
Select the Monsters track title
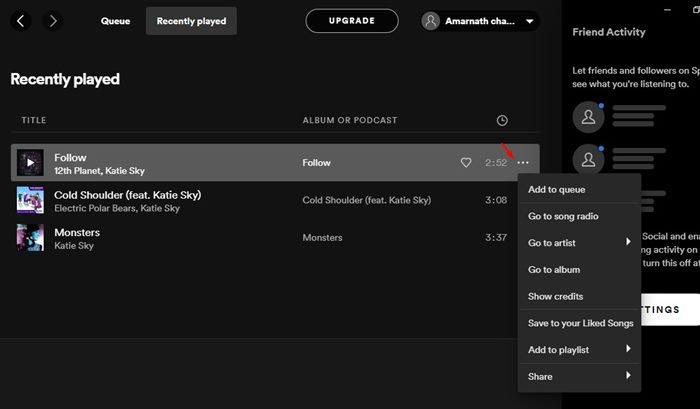point(77,232)
